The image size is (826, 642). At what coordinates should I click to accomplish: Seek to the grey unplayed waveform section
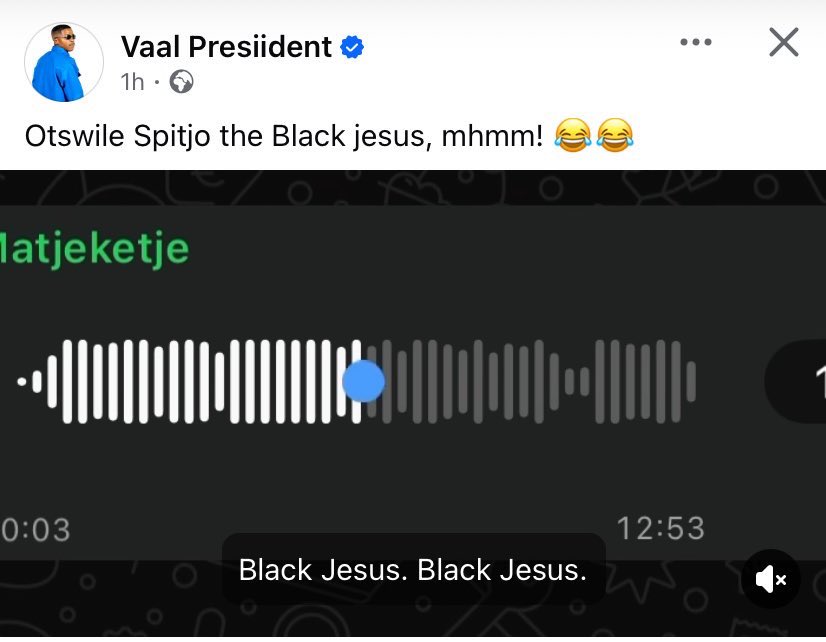click(532, 382)
